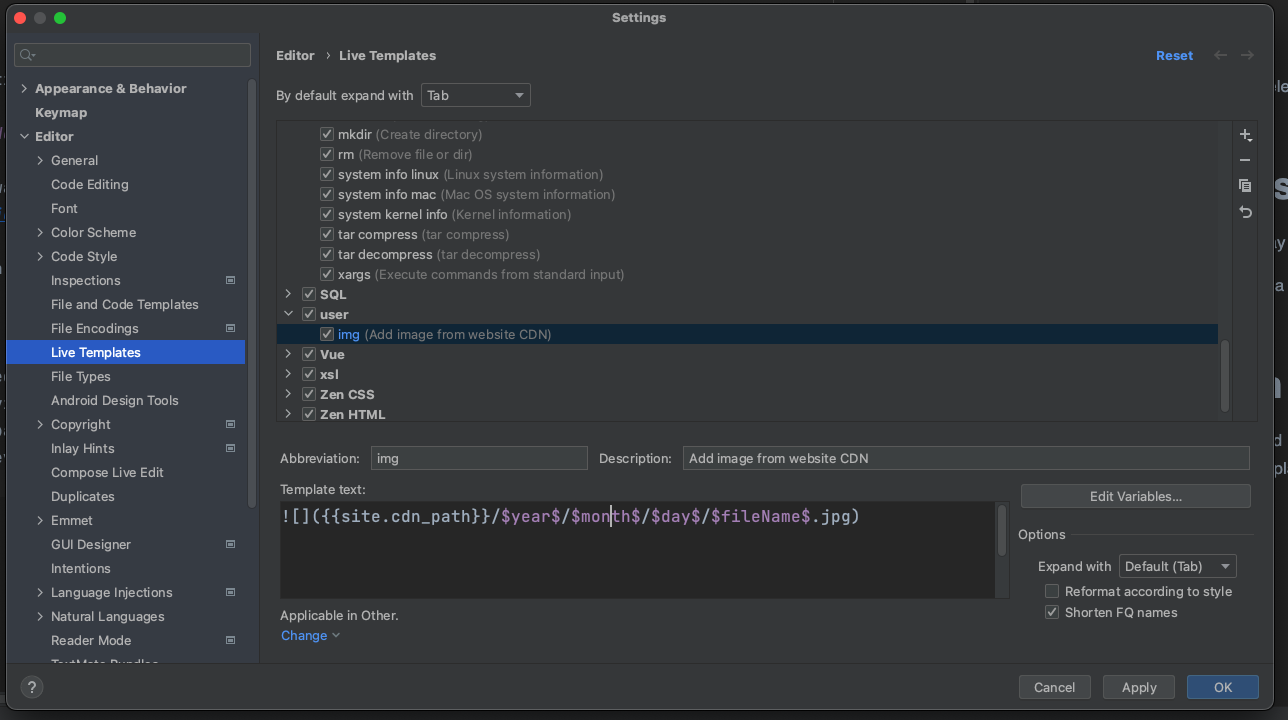Click project-level icon beside Copyright

[230, 424]
